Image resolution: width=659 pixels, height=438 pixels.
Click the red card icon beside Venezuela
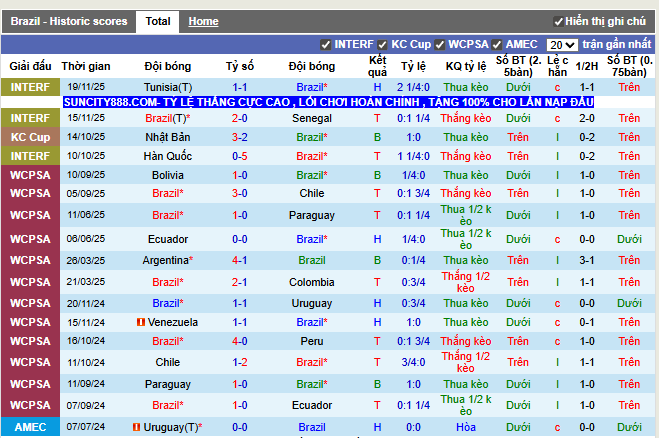141,322
